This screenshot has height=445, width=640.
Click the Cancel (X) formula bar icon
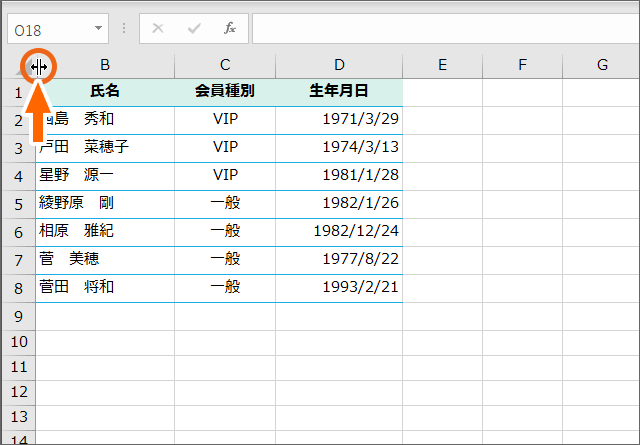tap(158, 29)
